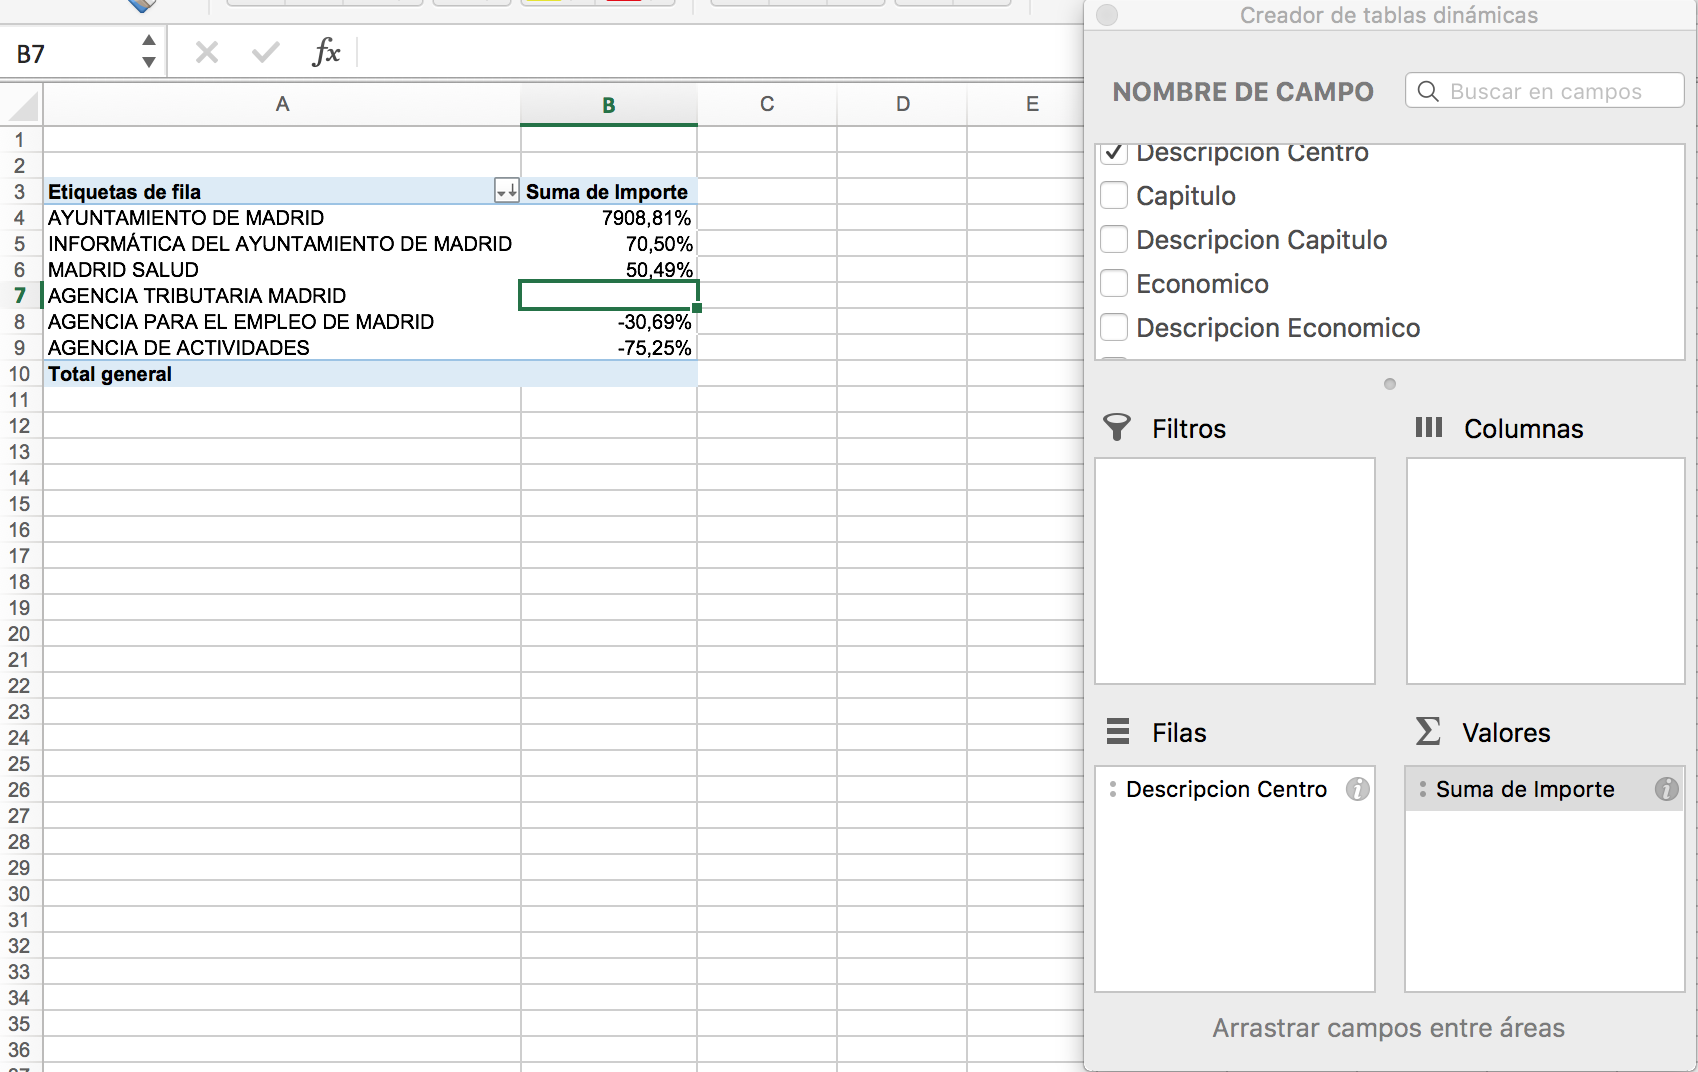
Task: Open info for Suma de Importe in Valores
Action: point(1666,789)
